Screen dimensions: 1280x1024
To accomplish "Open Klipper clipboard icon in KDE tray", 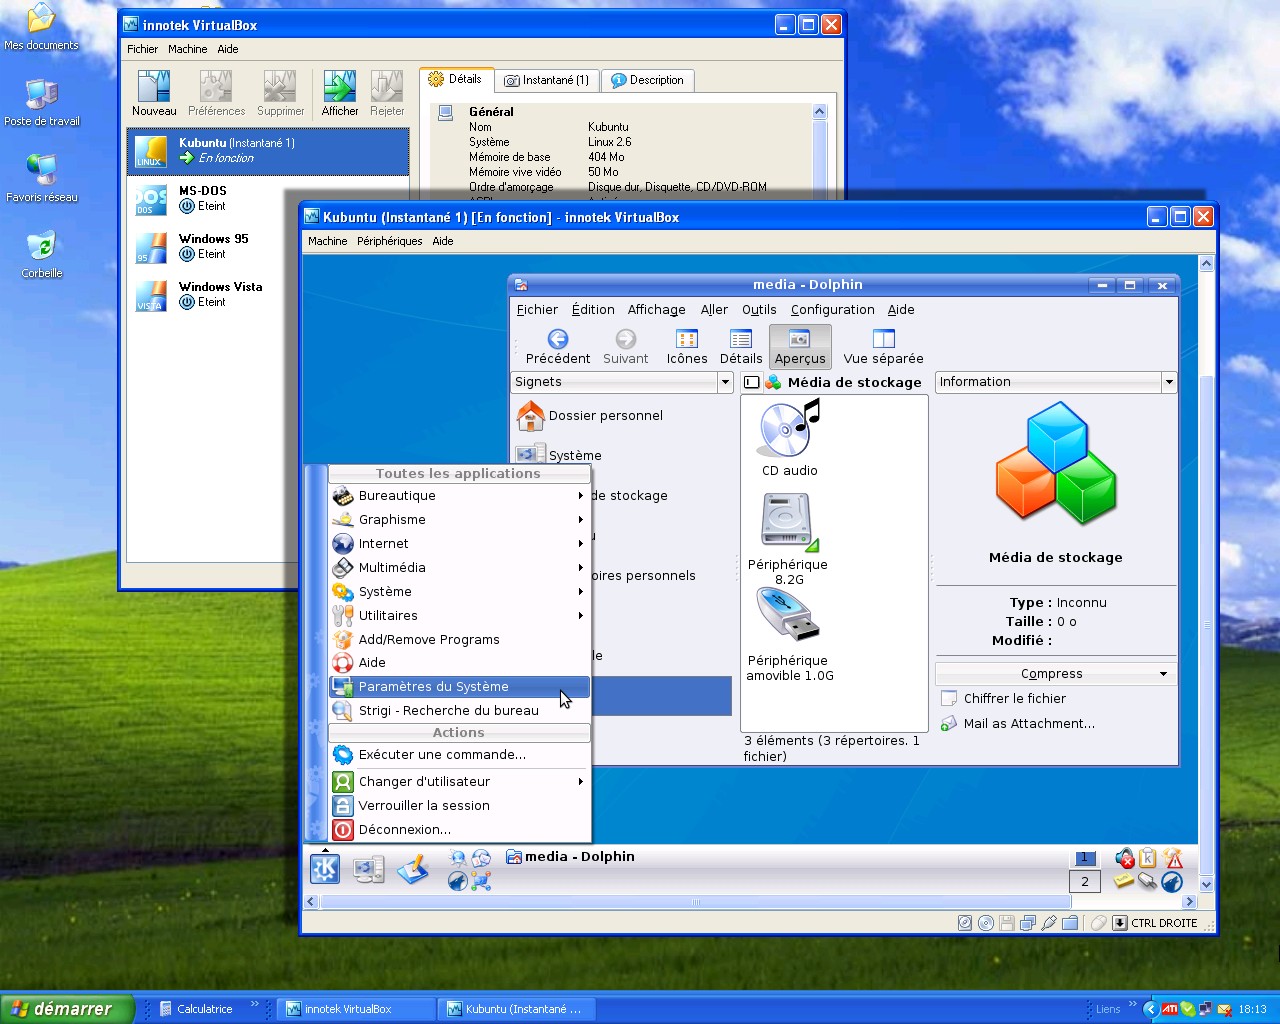I will (x=1148, y=858).
